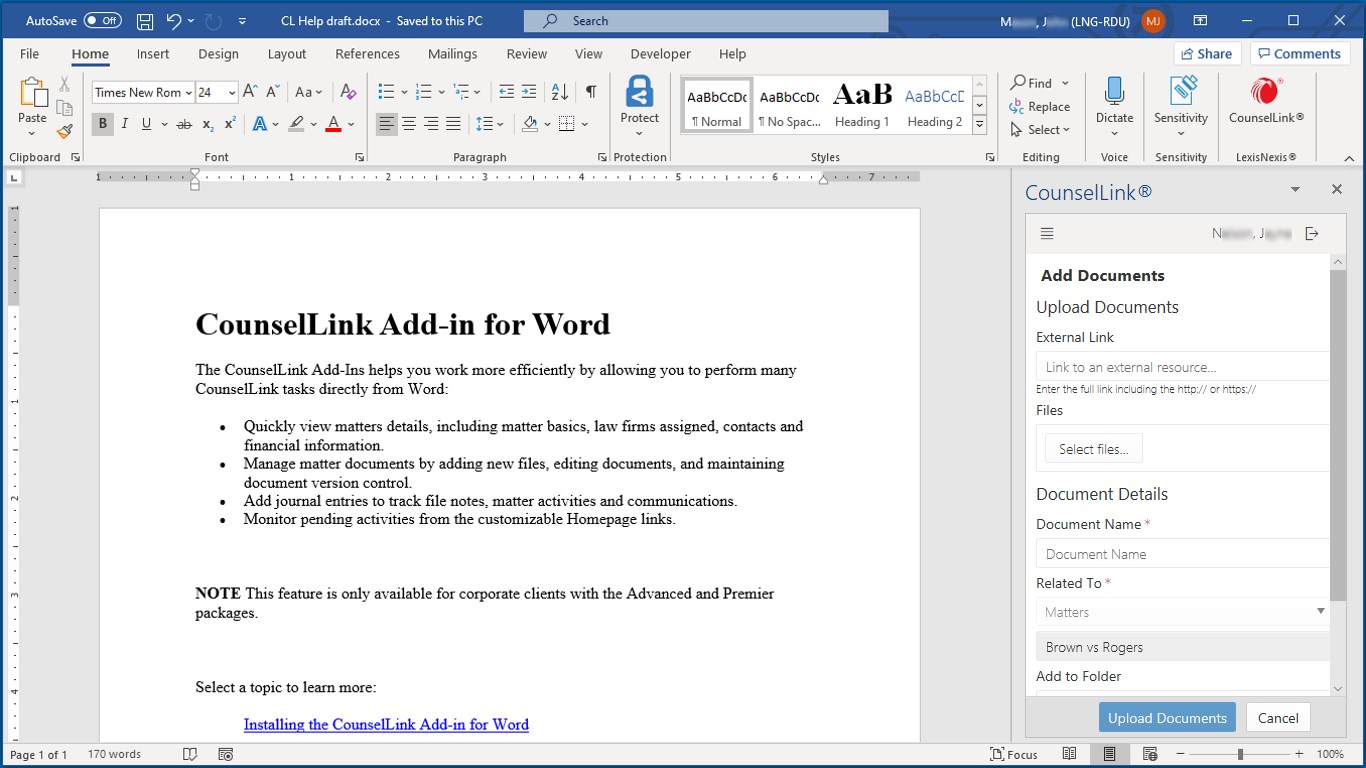Toggle right text alignment

coord(431,124)
